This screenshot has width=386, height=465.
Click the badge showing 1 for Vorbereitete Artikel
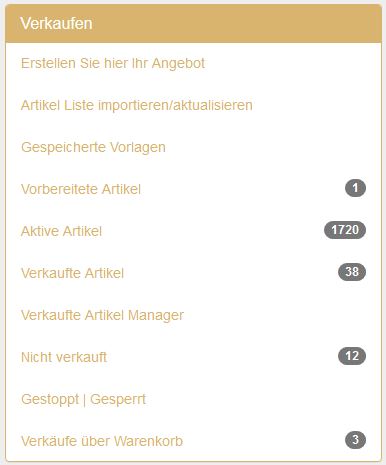[x=355, y=188]
